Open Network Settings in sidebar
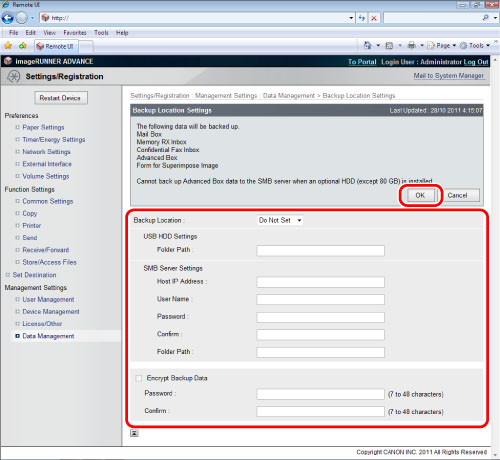The width and height of the screenshot is (500, 460). 46,152
